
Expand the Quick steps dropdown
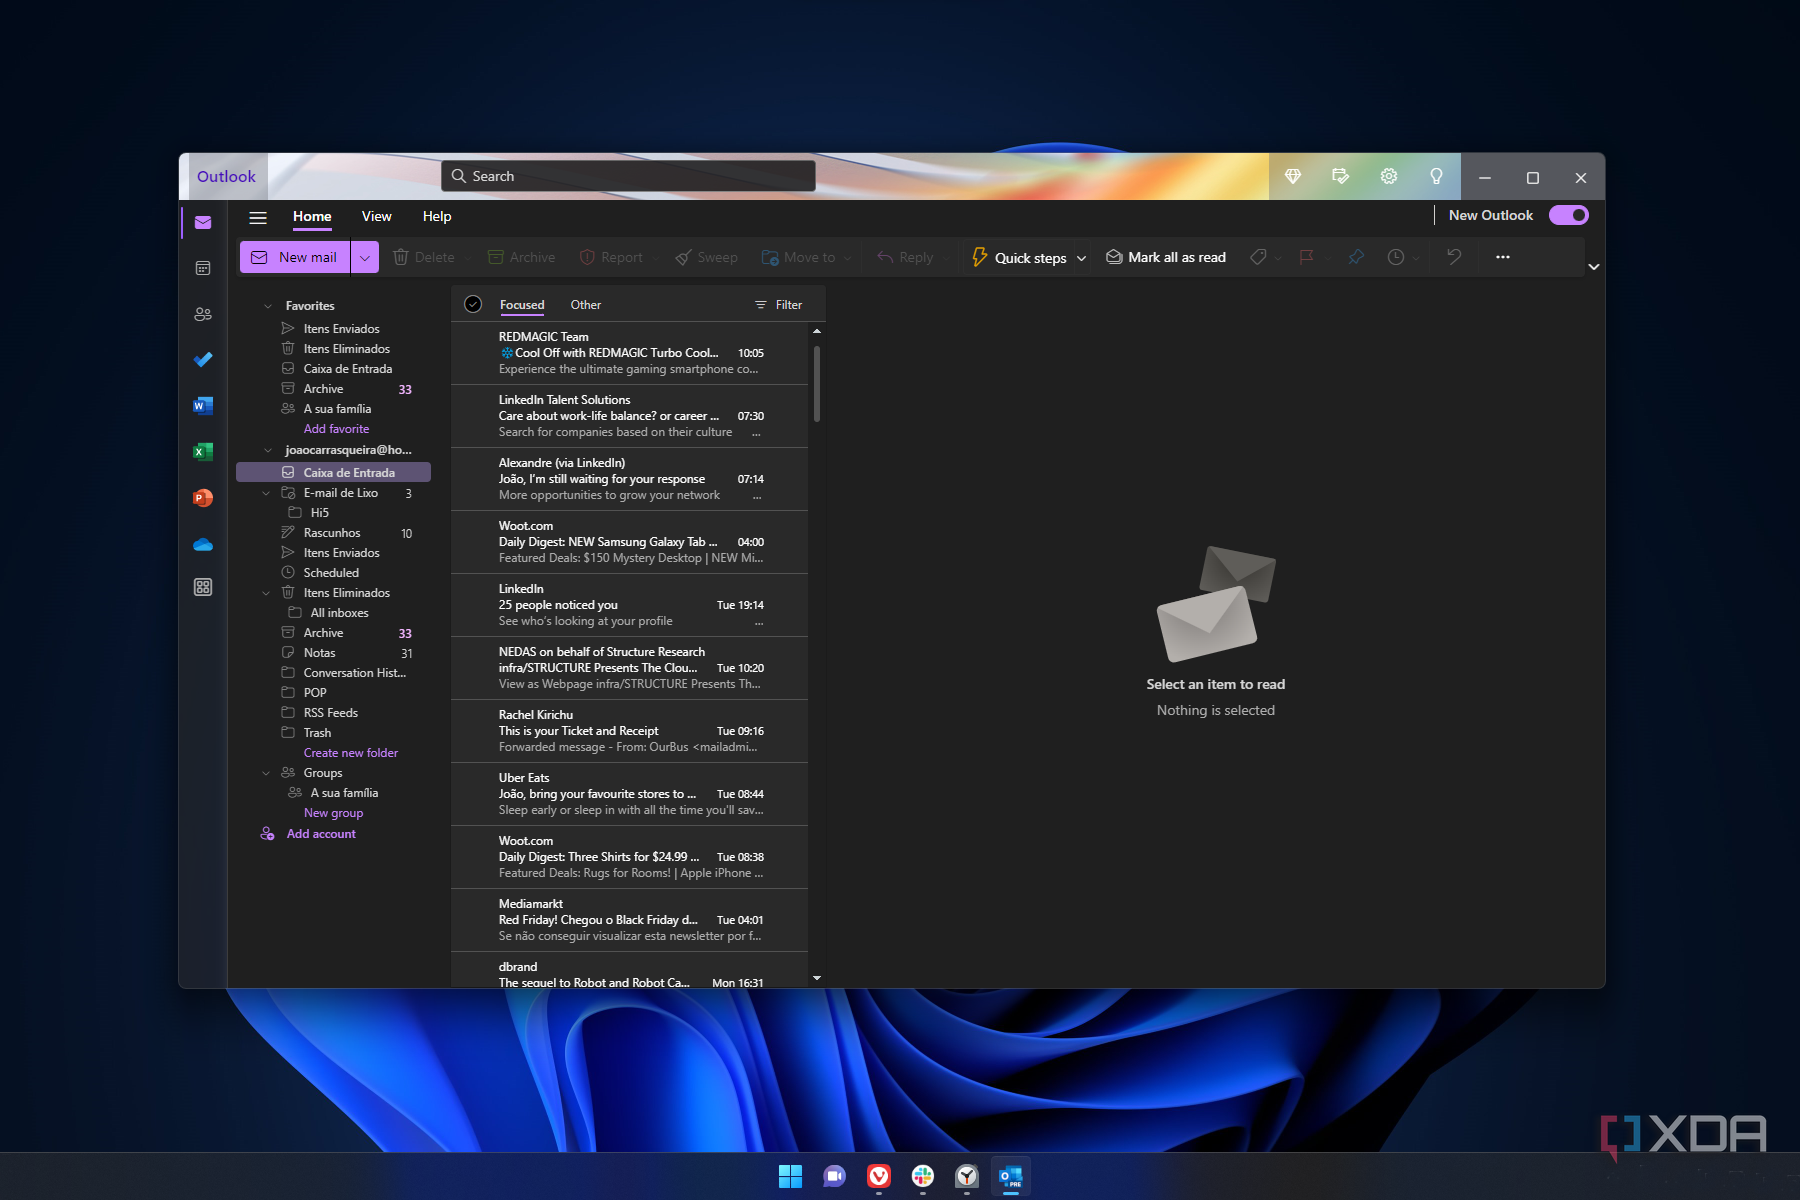tap(1081, 257)
